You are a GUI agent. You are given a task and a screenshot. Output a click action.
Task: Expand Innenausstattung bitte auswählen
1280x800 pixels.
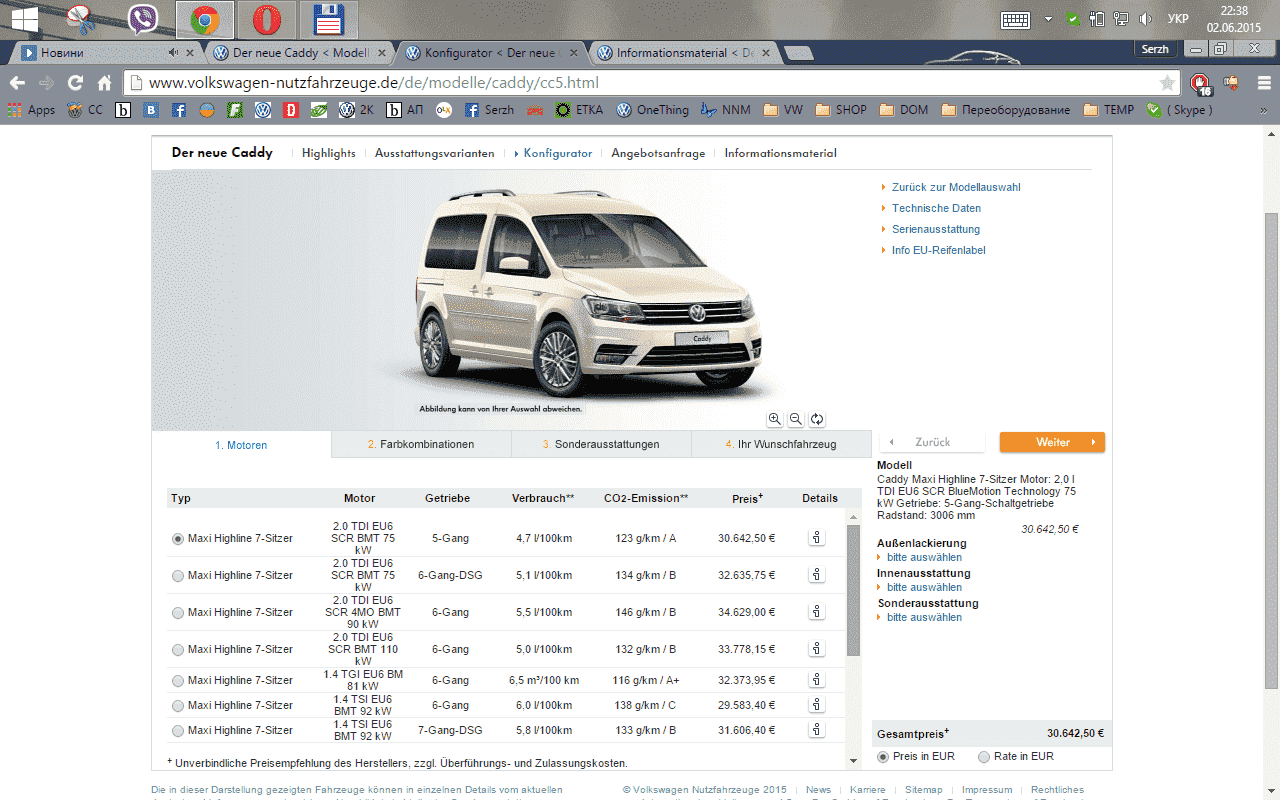924,587
